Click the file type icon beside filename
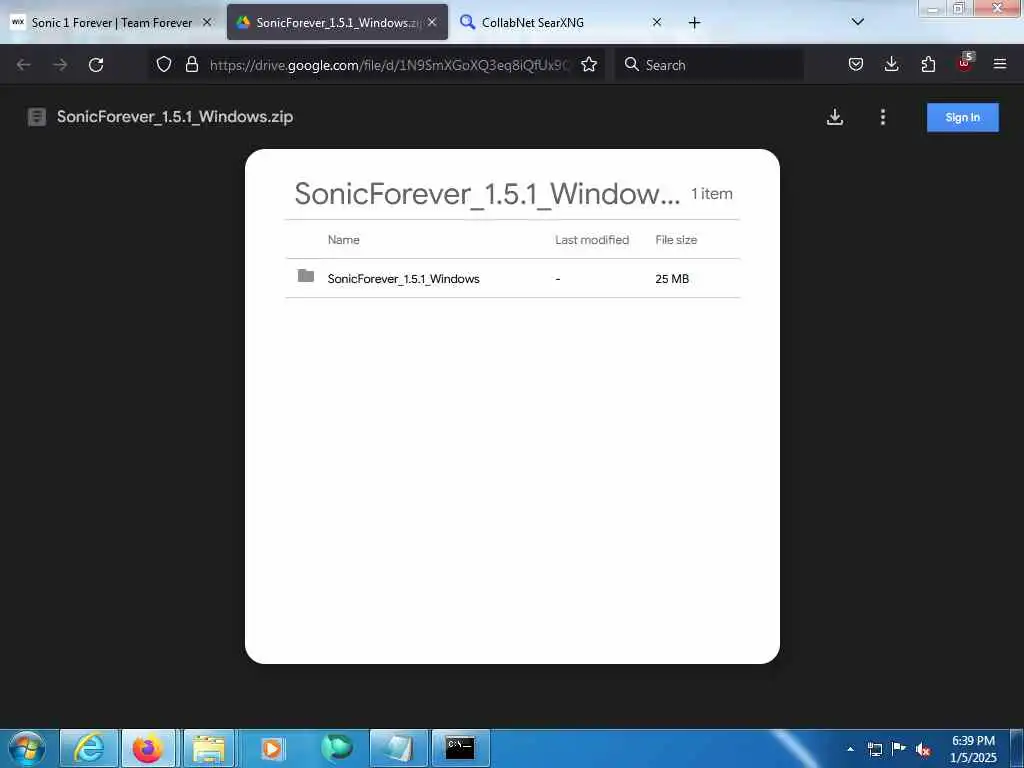Viewport: 1024px width, 768px height. [37, 117]
